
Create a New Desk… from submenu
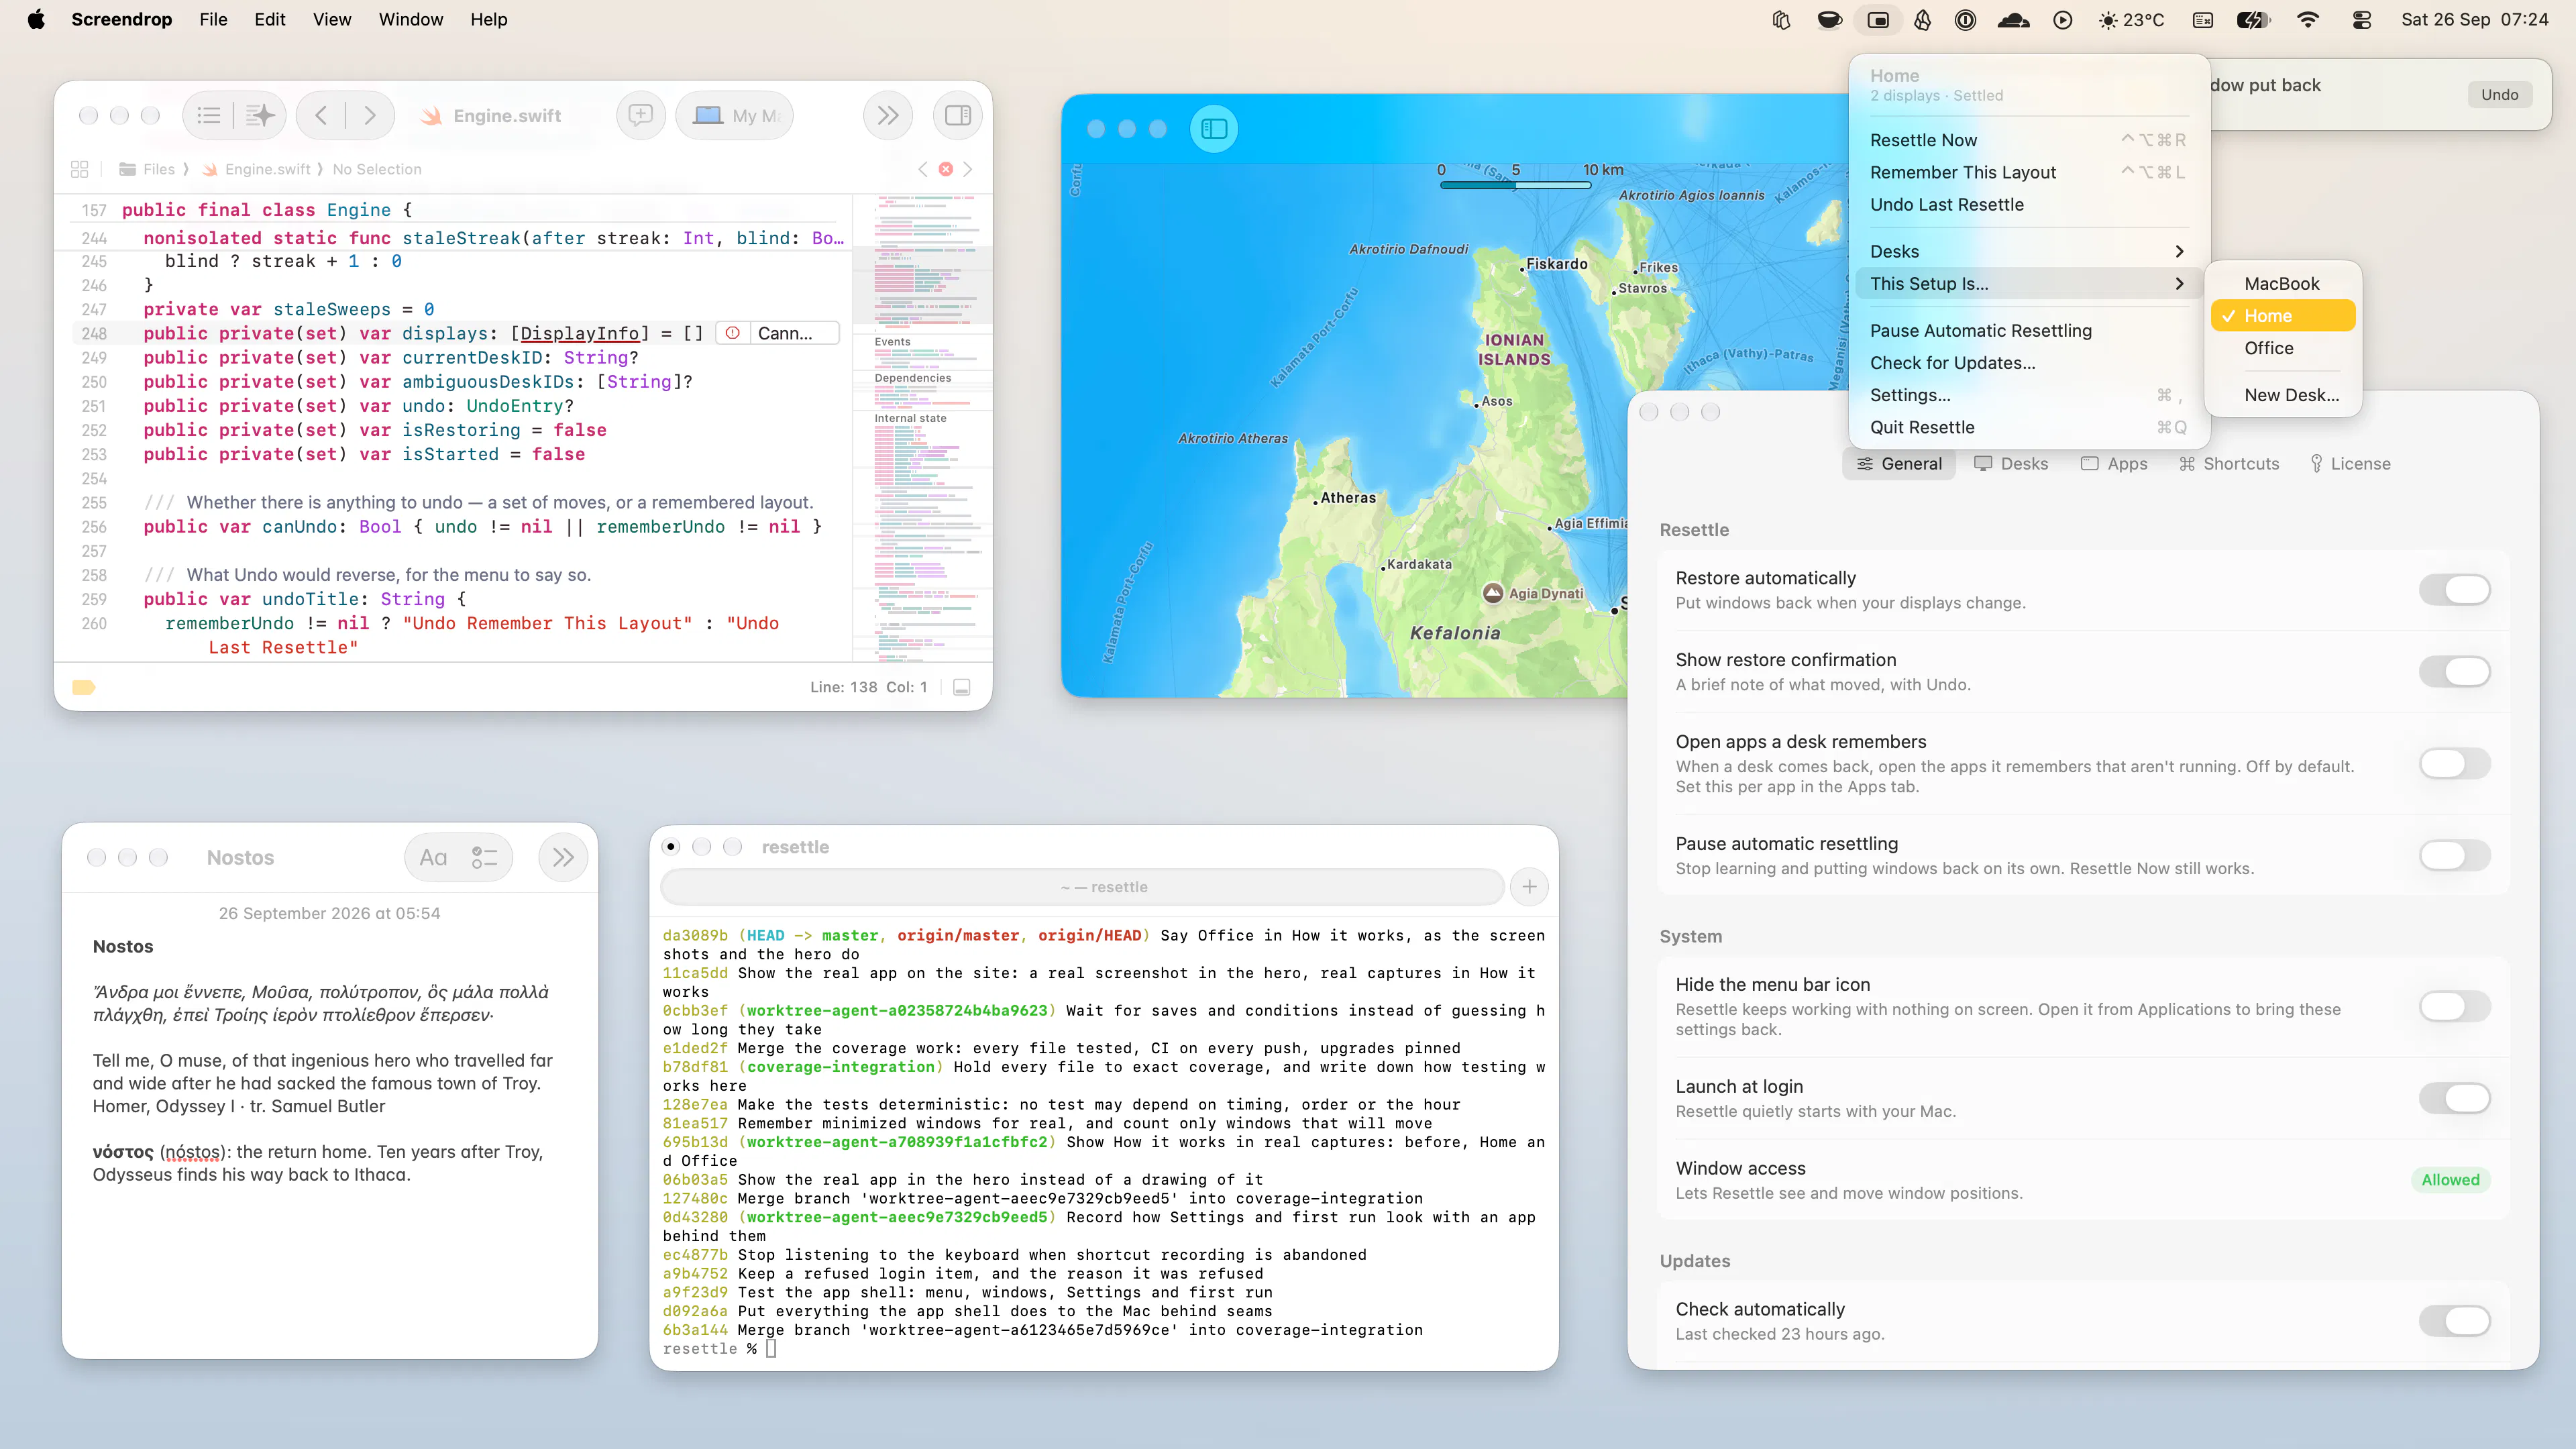click(x=2282, y=395)
